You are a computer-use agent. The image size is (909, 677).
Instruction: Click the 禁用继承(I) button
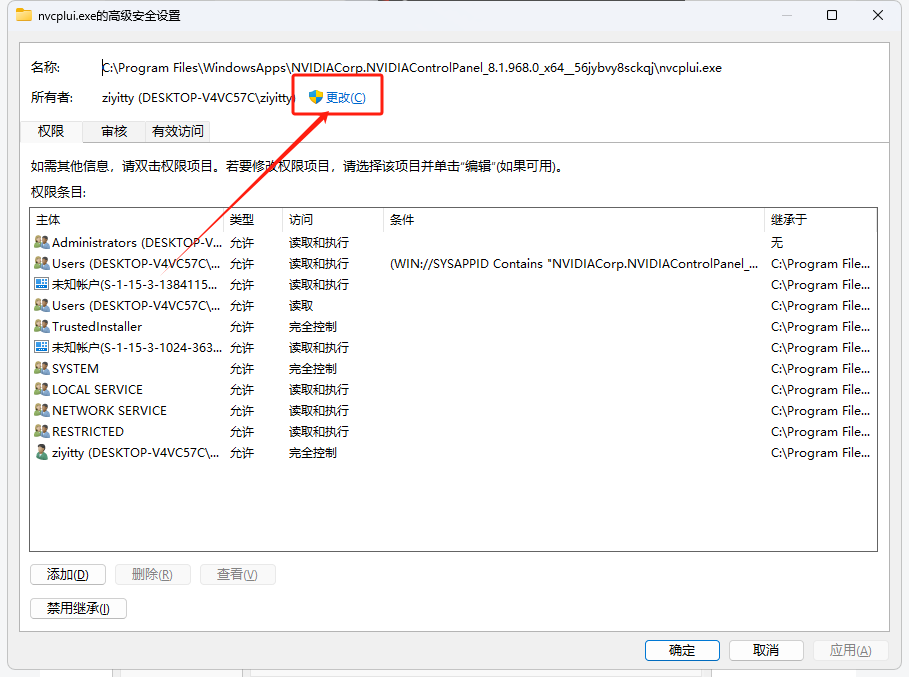pos(78,608)
